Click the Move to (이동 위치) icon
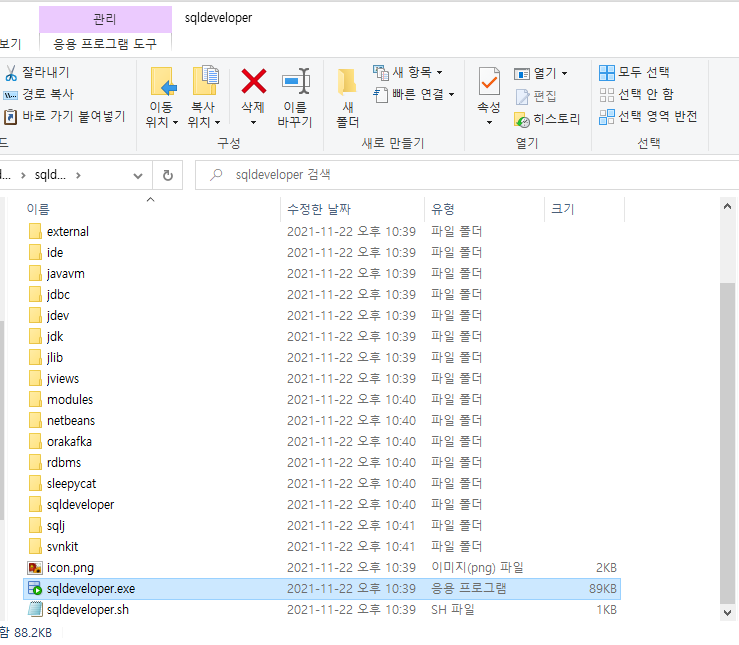The image size is (739, 645). pos(163,82)
